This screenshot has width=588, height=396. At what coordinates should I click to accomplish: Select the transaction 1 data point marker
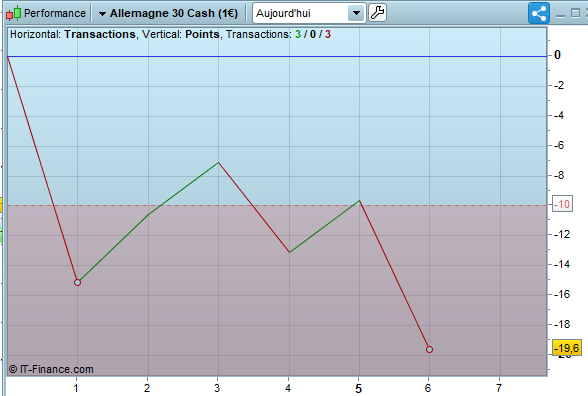[x=77, y=282]
